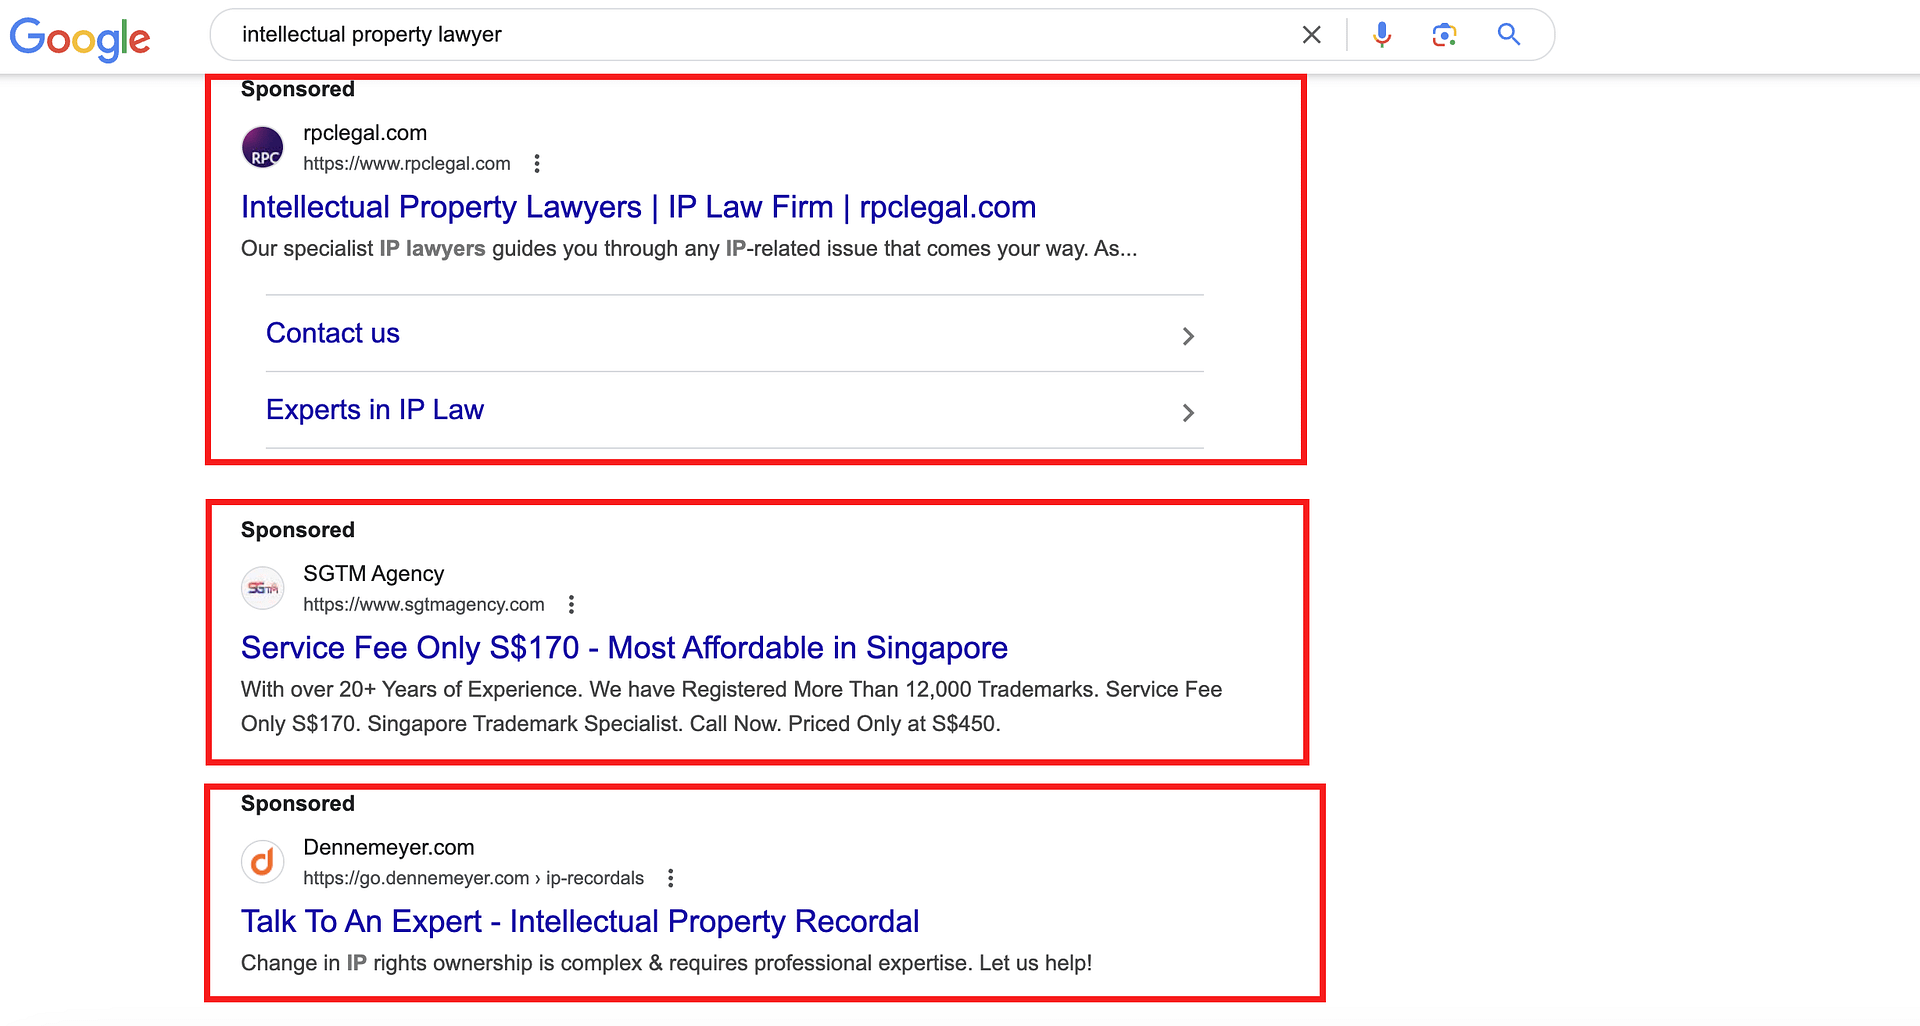Viewport: 1920px width, 1026px height.
Task: Clear the search box with the X icon
Action: 1312,35
